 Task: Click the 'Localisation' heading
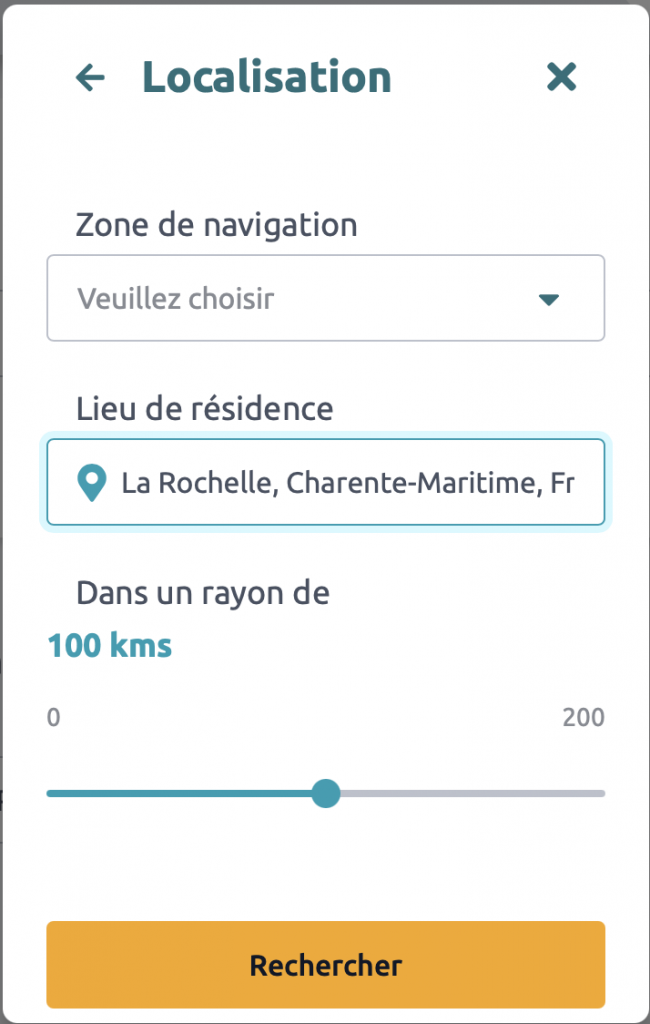(266, 77)
